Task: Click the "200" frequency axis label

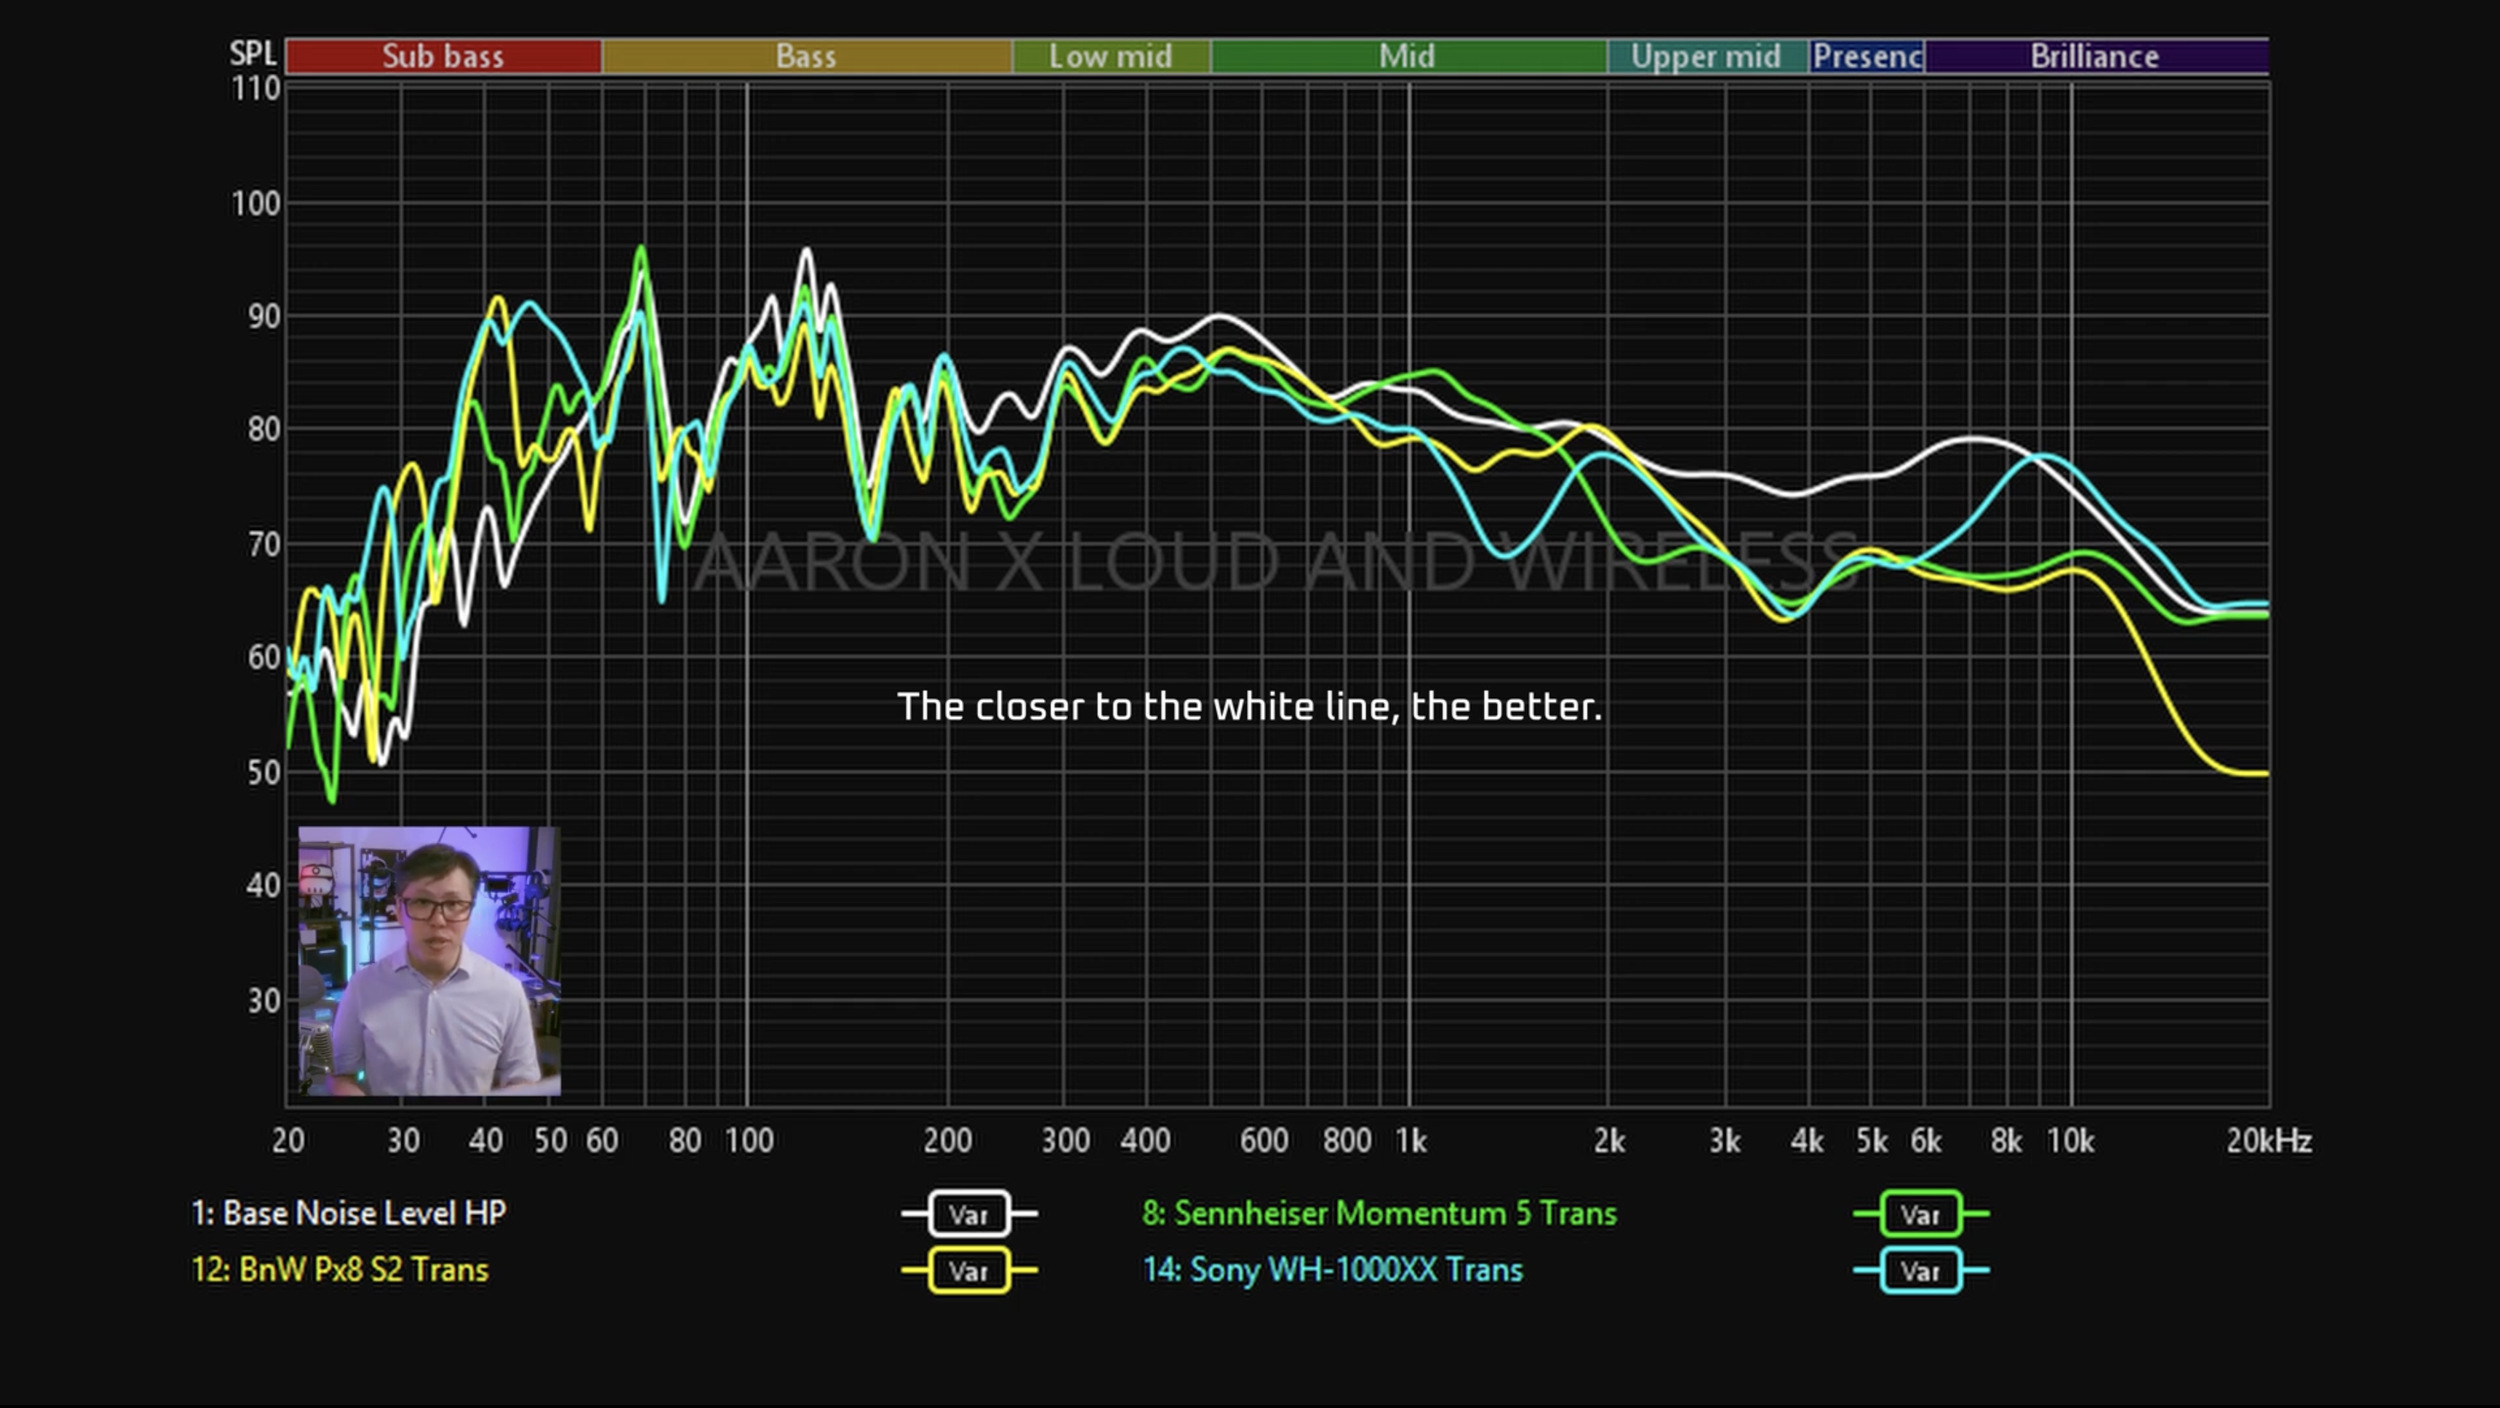Action: tap(948, 1141)
